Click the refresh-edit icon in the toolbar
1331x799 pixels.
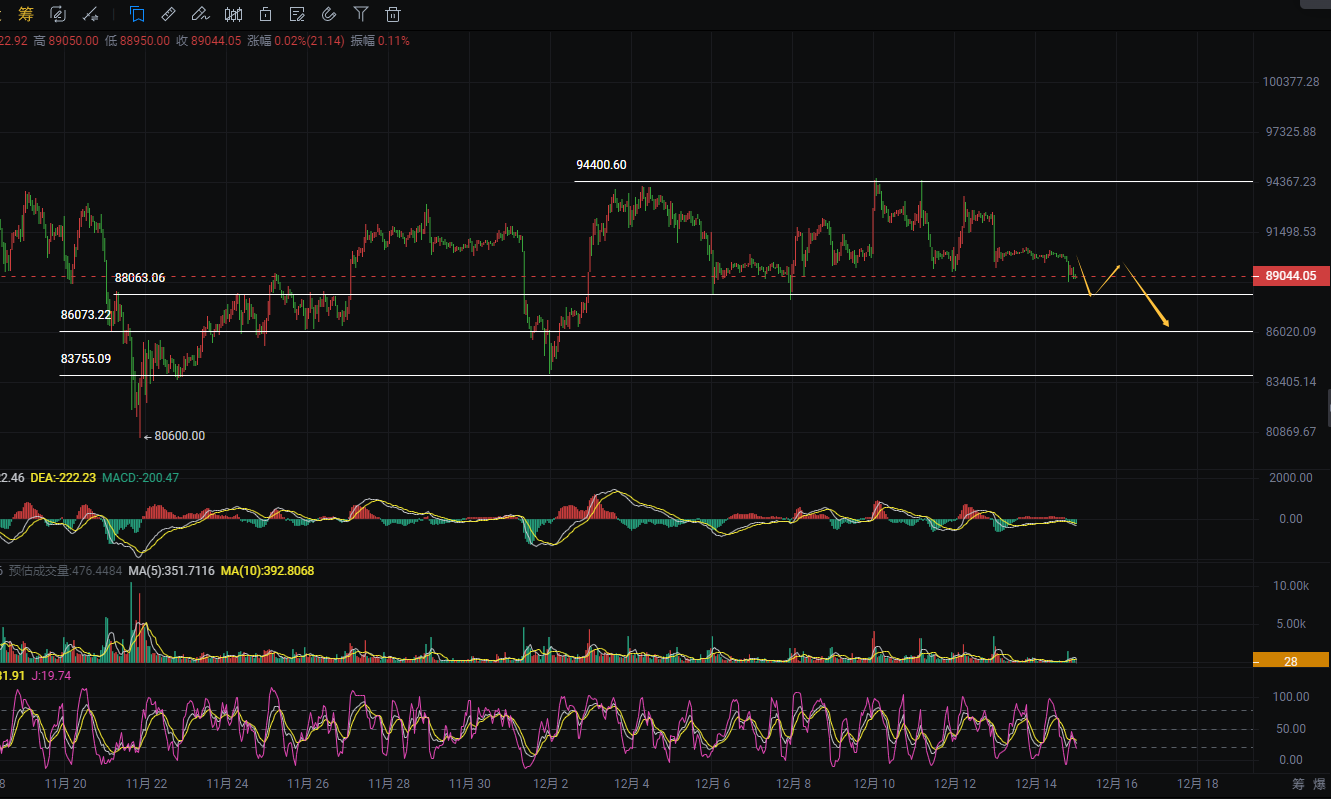tap(58, 14)
